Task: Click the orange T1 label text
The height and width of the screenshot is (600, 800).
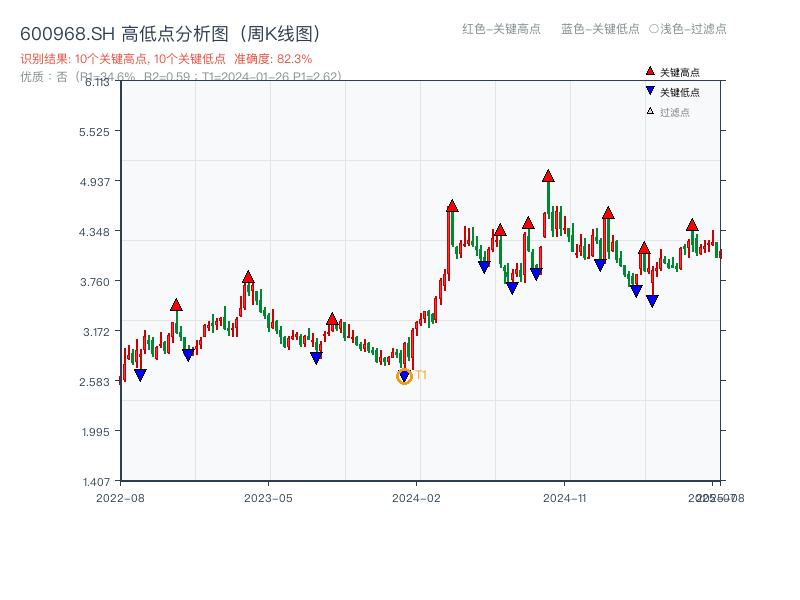Action: click(421, 375)
